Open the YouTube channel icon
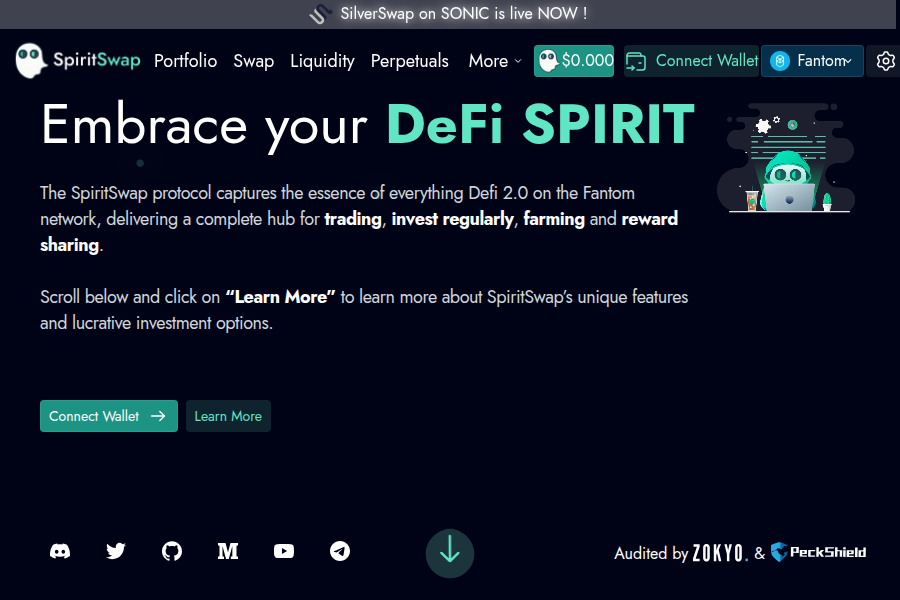This screenshot has width=900, height=600. (x=284, y=551)
